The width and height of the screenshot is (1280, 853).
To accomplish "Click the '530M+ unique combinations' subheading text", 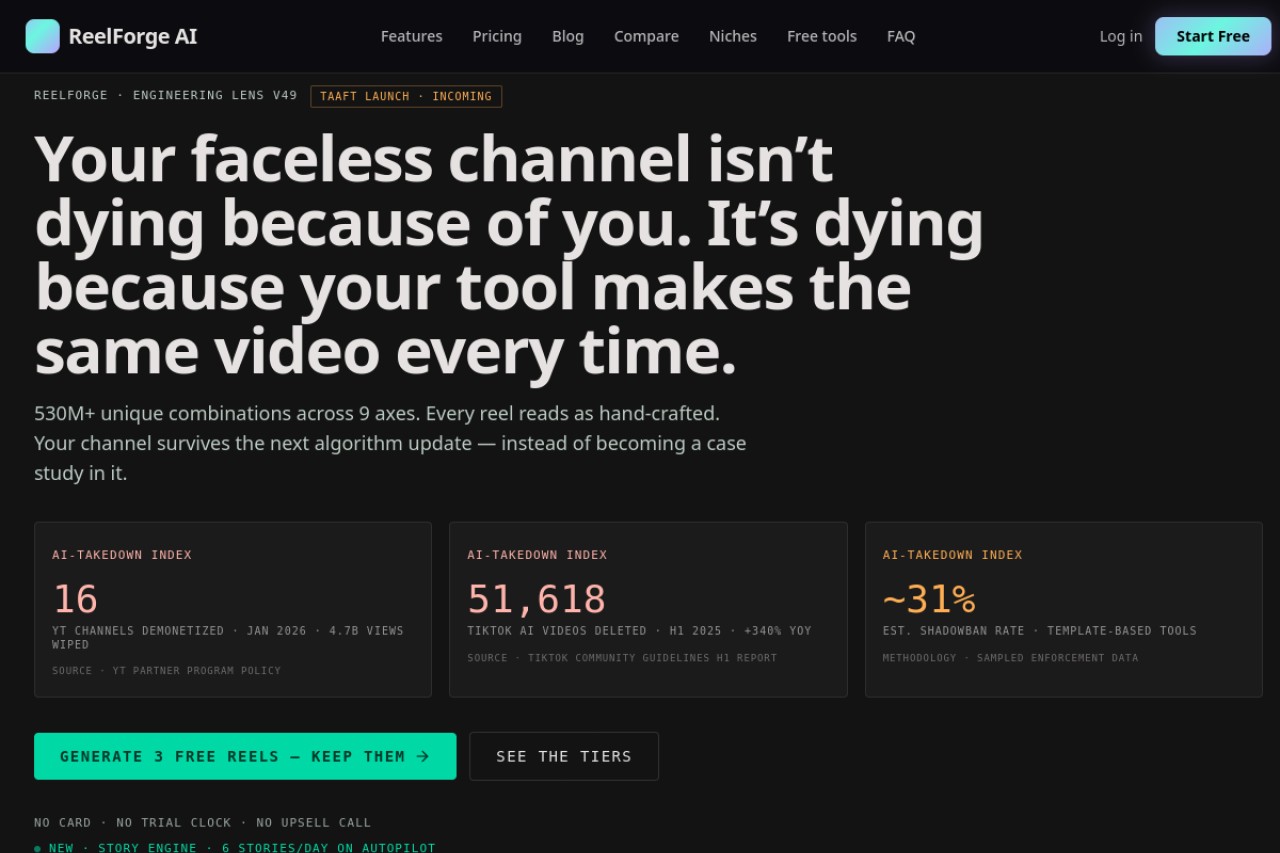I will pos(390,443).
